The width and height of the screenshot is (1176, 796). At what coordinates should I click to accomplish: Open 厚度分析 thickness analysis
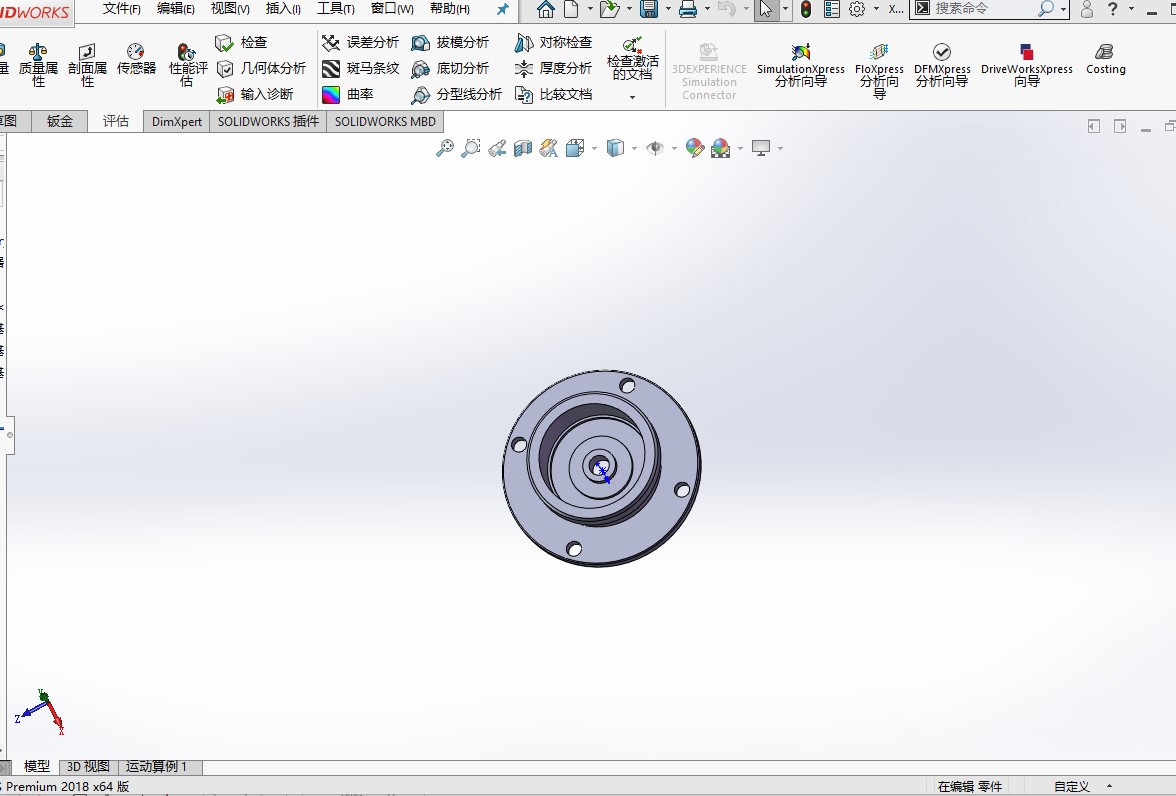554,68
